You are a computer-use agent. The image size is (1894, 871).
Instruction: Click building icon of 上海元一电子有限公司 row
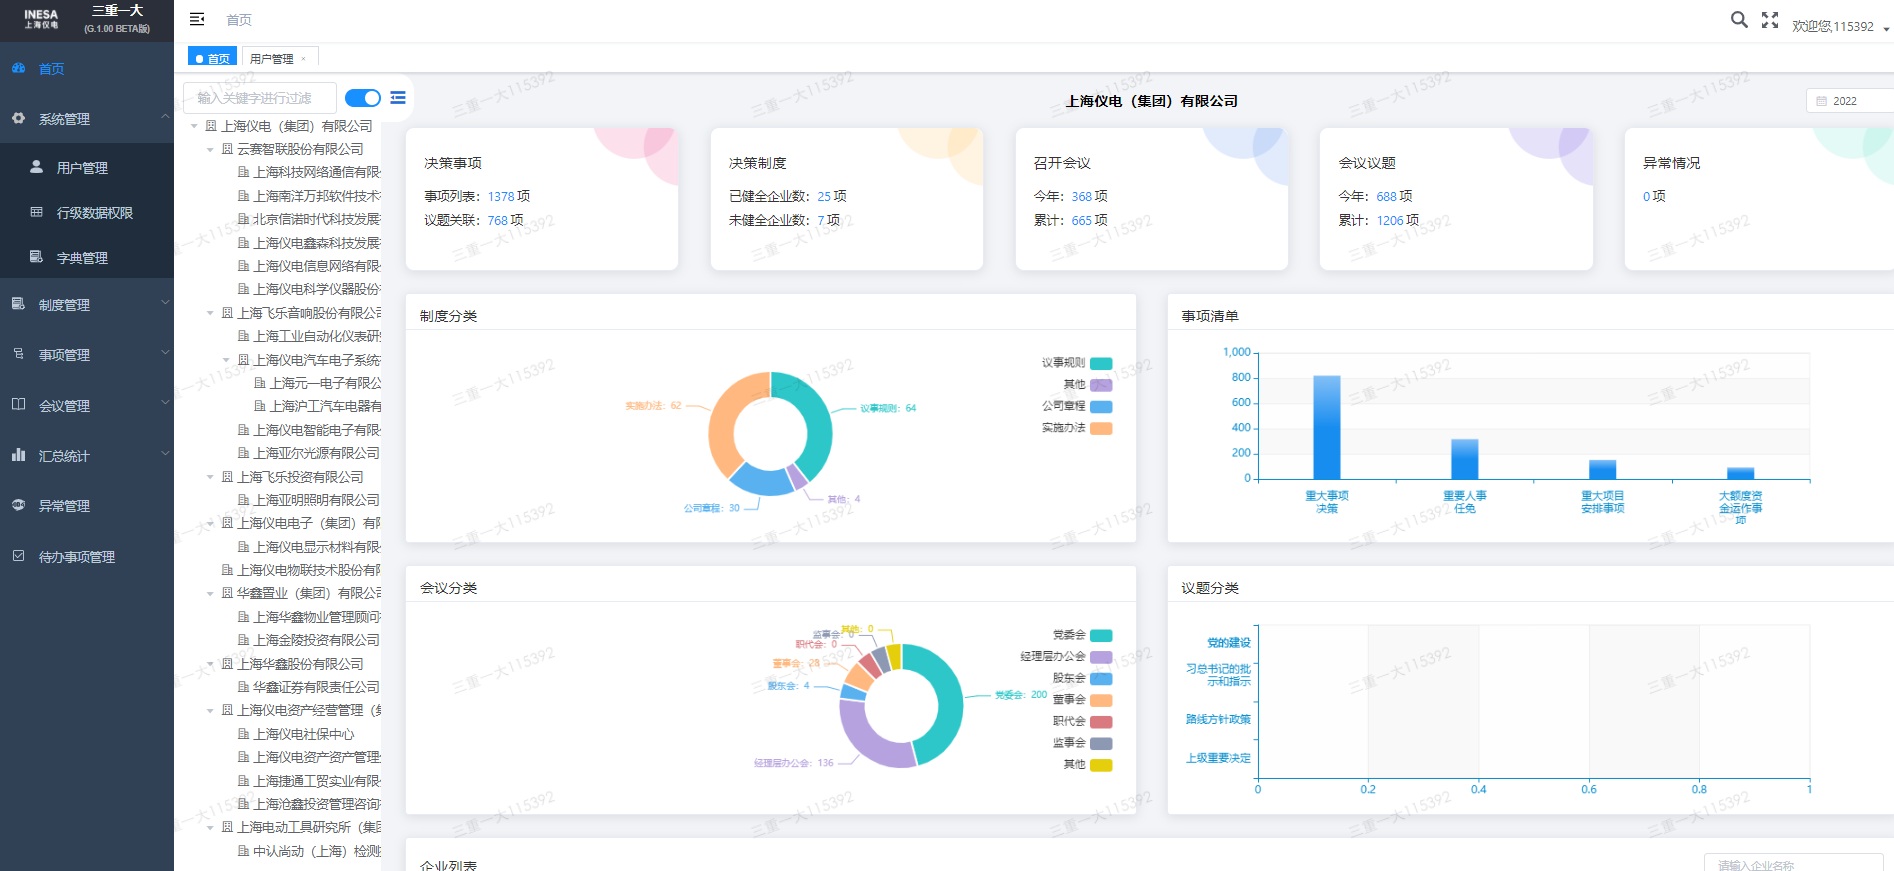pyautogui.click(x=260, y=383)
